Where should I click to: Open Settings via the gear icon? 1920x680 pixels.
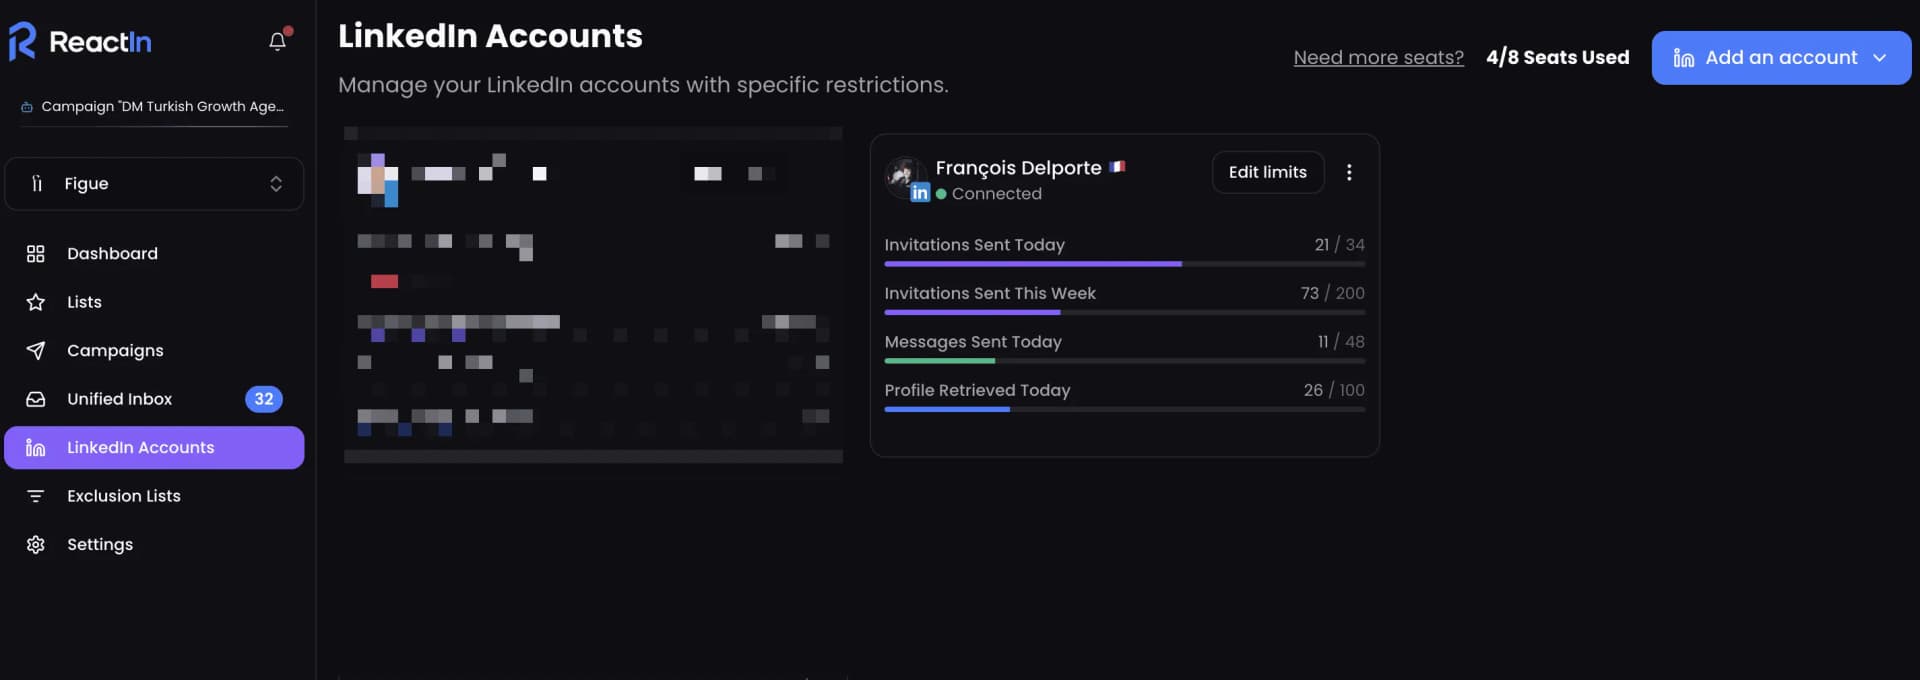tap(36, 543)
